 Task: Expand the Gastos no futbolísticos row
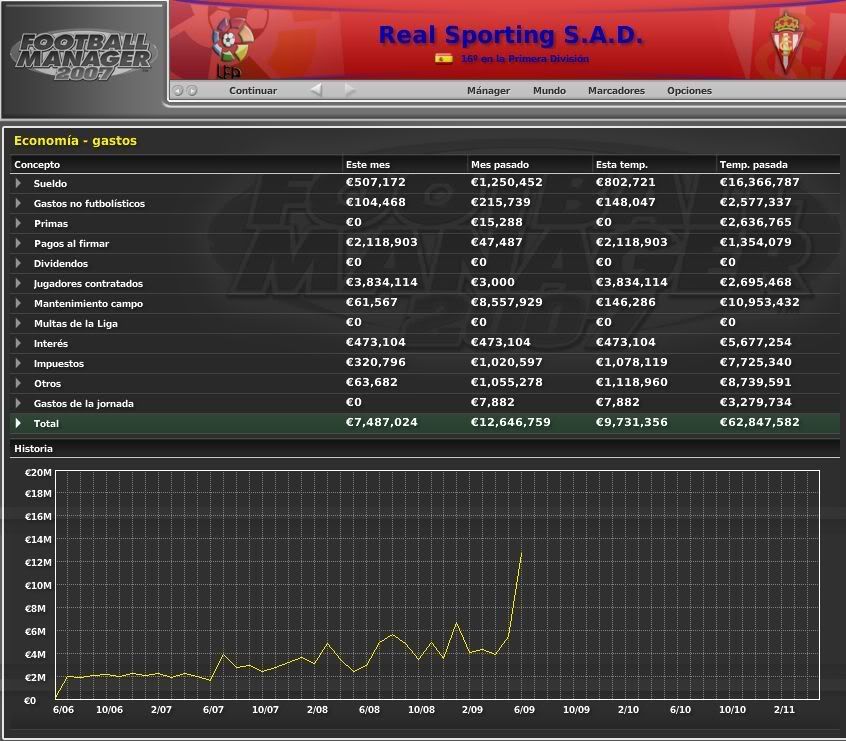(x=18, y=203)
